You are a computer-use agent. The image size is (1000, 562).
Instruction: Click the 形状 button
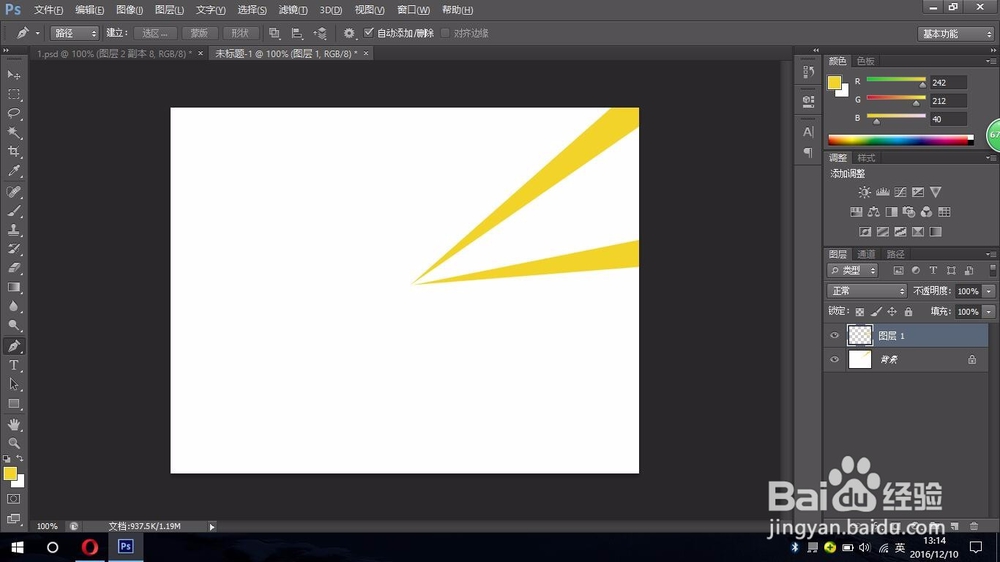pos(240,33)
